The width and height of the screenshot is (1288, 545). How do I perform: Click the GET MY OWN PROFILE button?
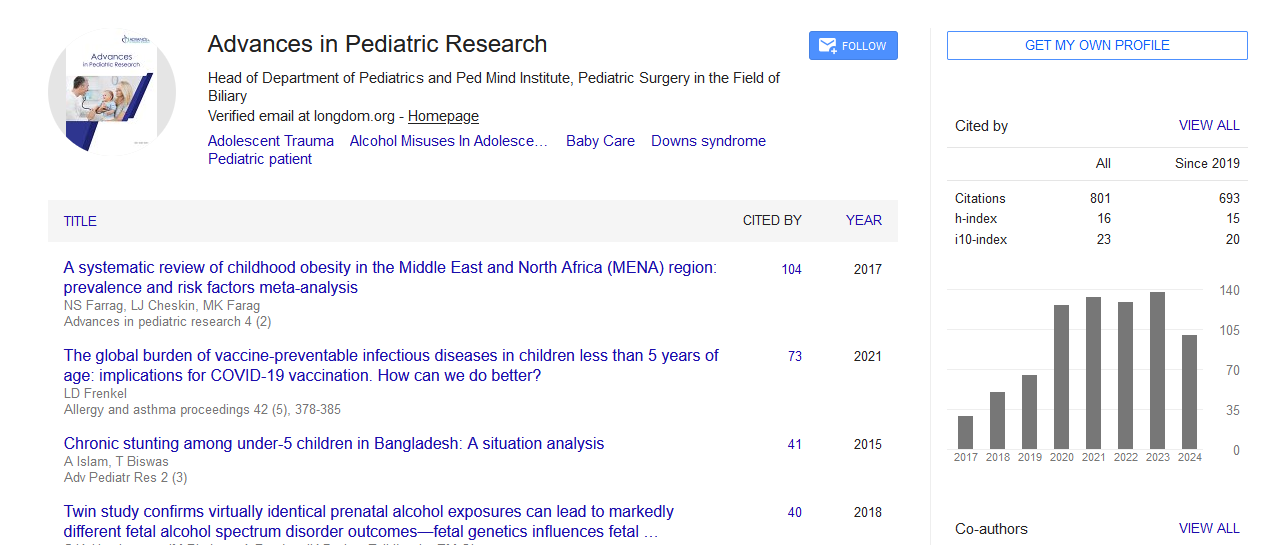pyautogui.click(x=1096, y=45)
